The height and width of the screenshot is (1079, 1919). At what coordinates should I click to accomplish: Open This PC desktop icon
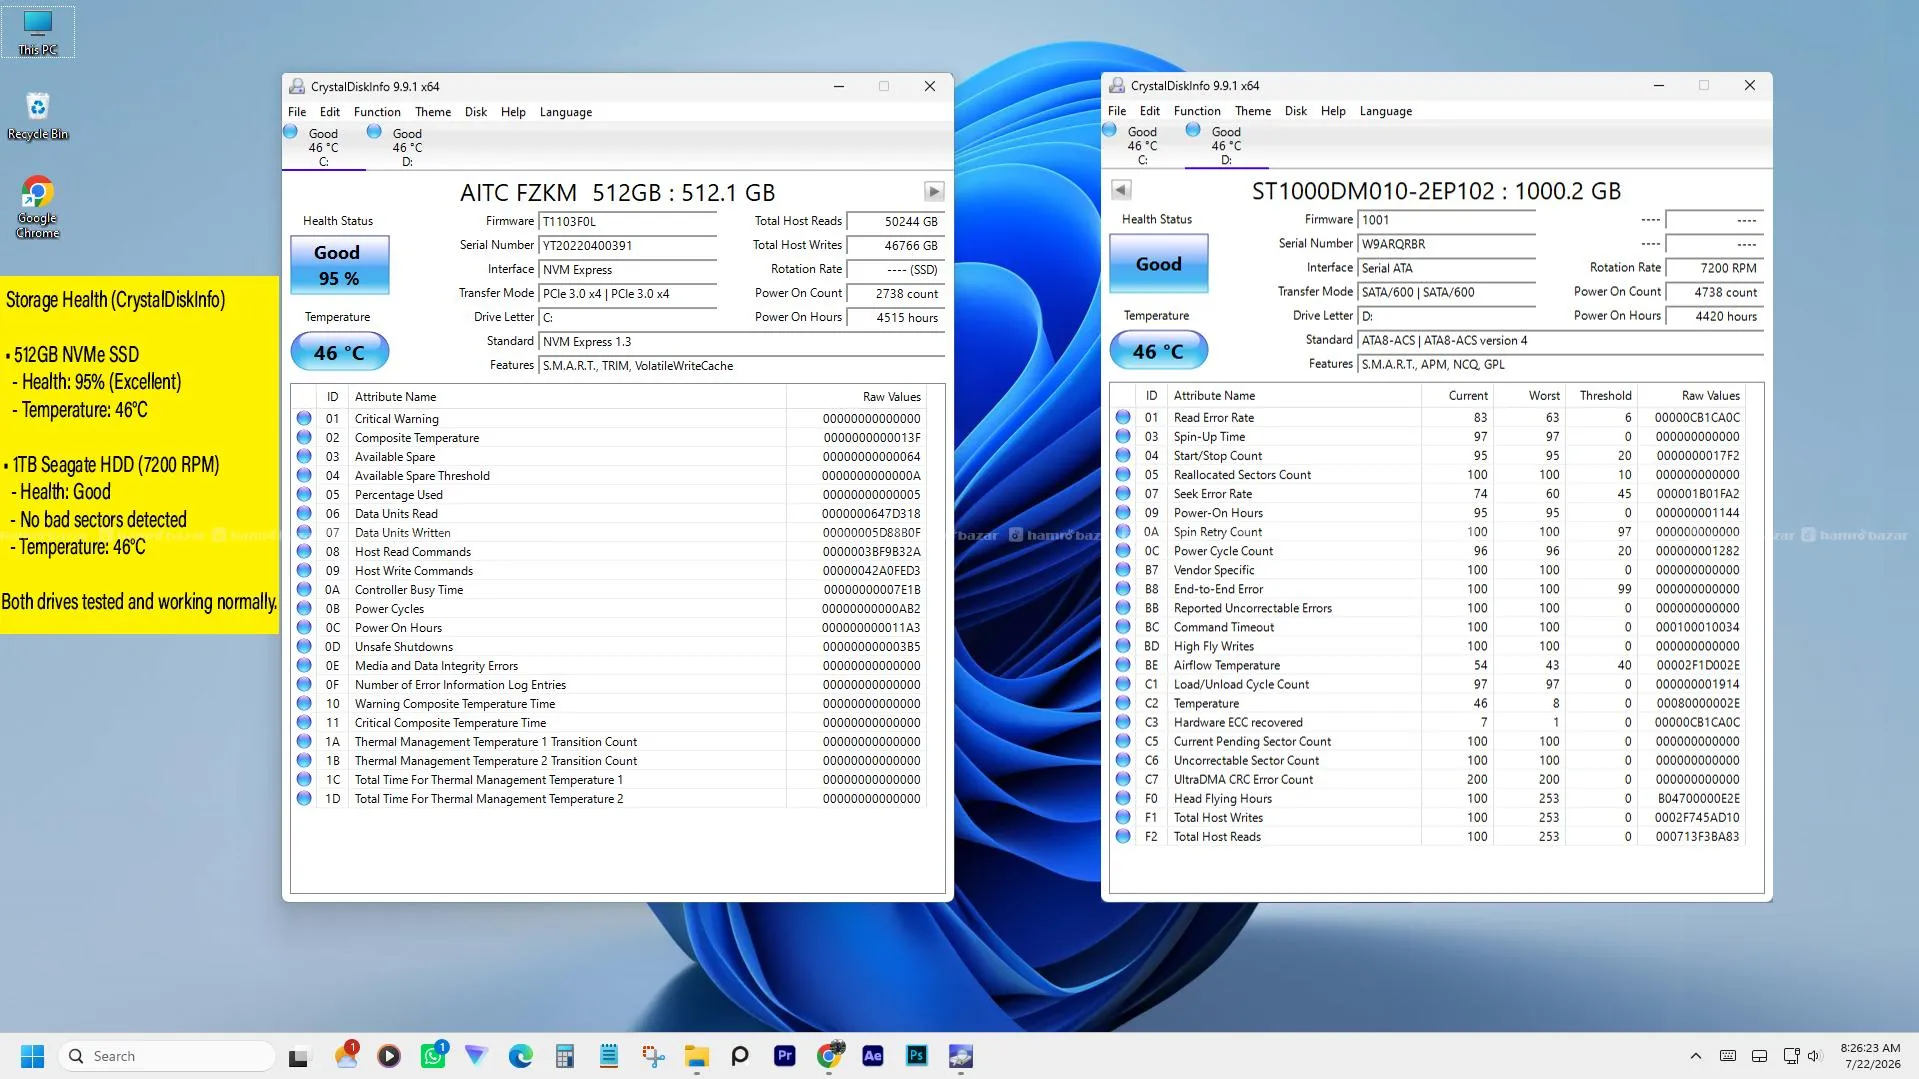pyautogui.click(x=38, y=31)
